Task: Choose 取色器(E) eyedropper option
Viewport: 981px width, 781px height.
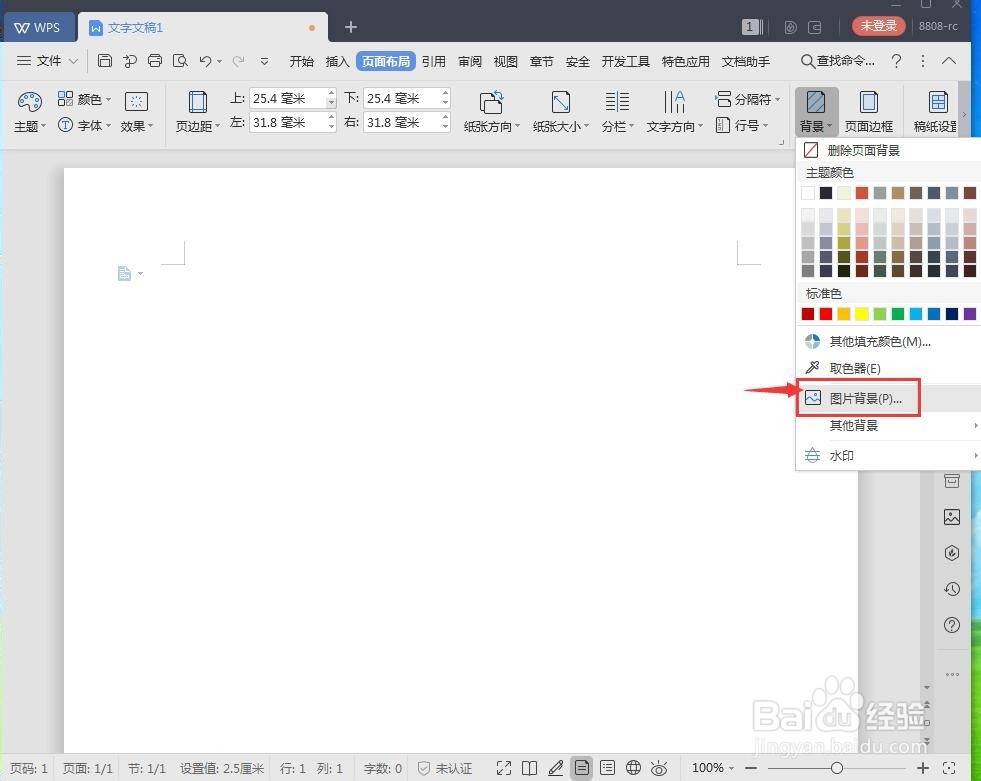Action: click(x=888, y=368)
